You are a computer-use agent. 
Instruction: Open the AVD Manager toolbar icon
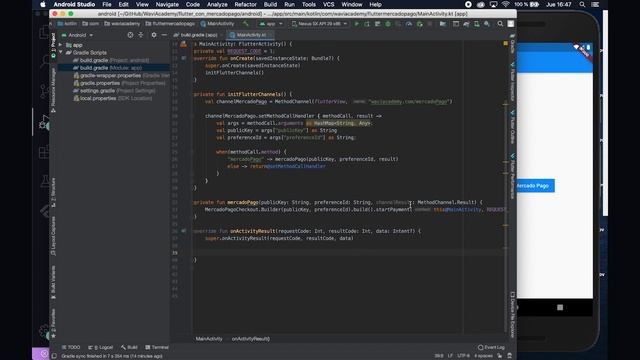tap(477, 24)
